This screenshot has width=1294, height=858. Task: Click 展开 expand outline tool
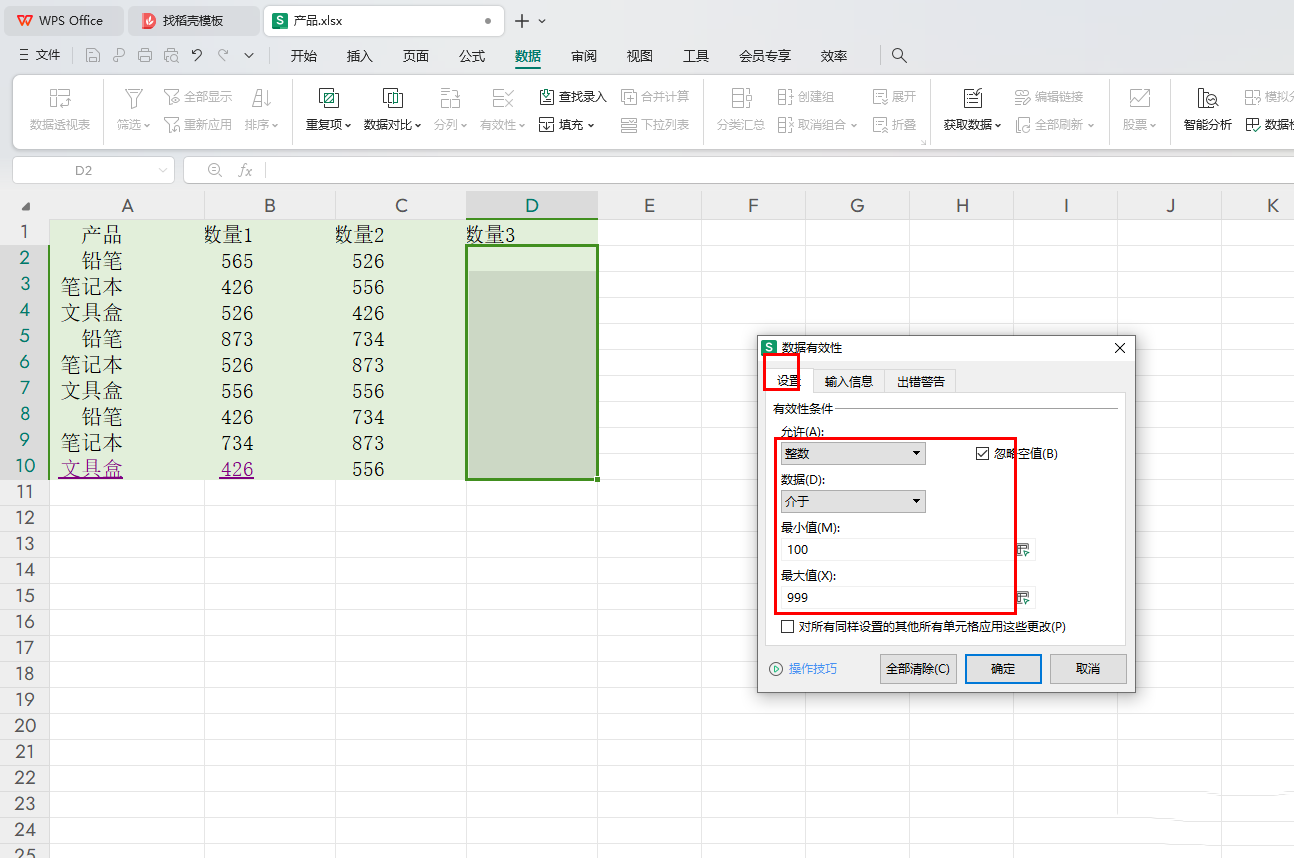[x=894, y=97]
